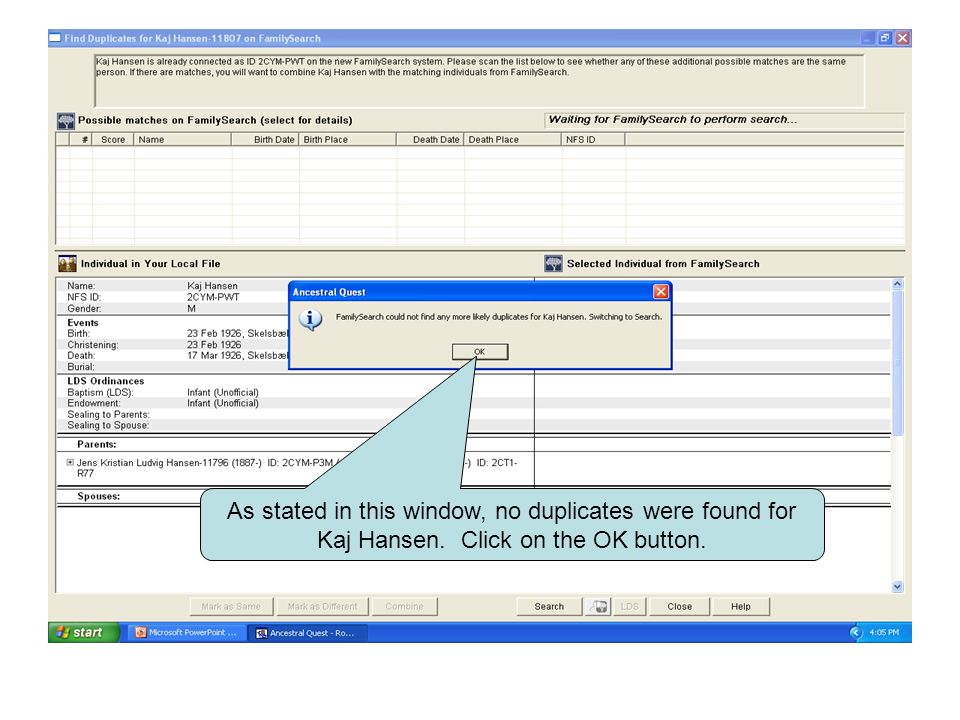Click the Death Place column header
Viewport: 960px width, 720px height.
513,140
